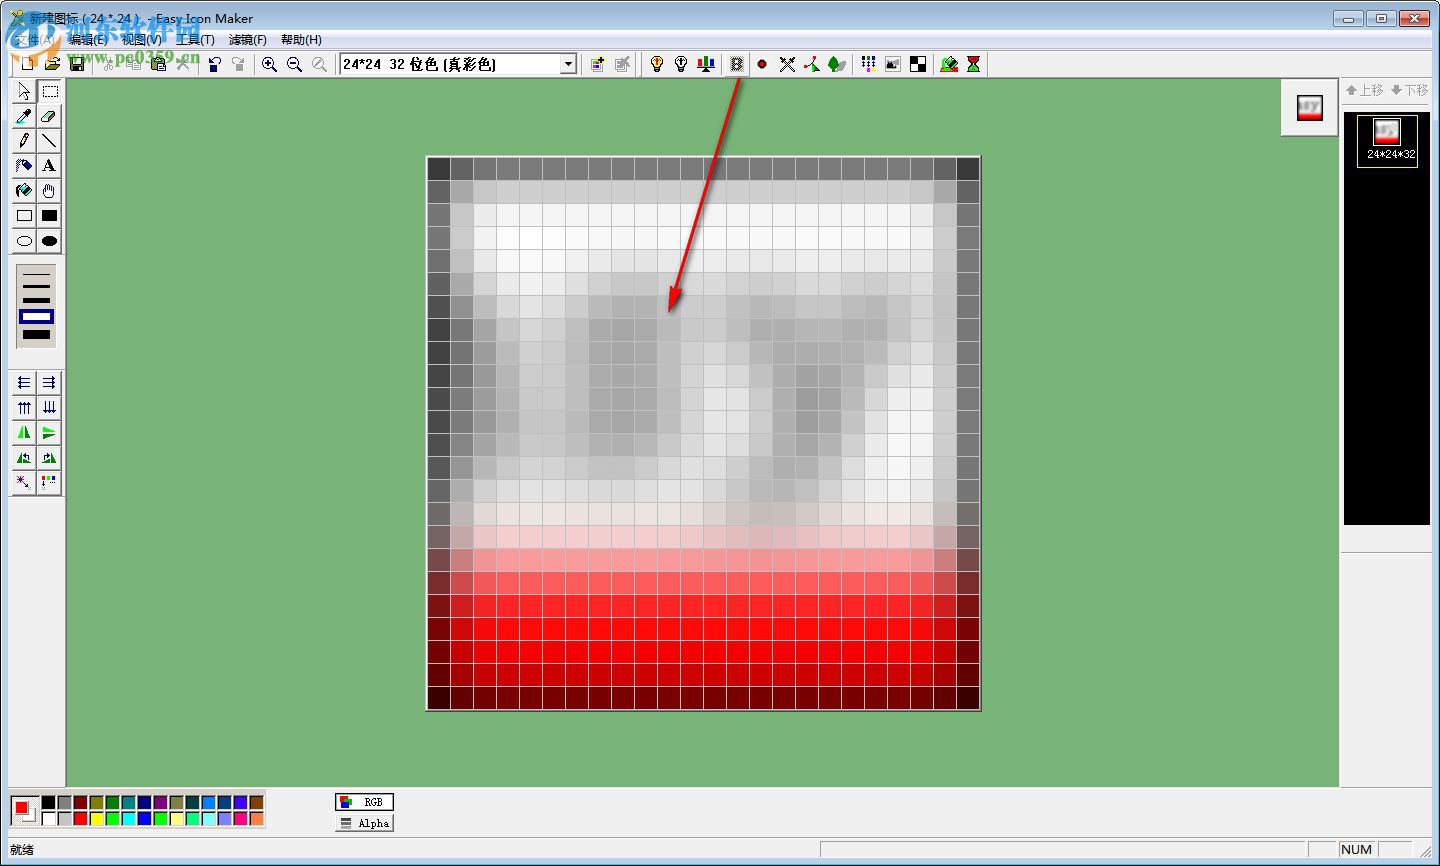Click the green leaf toolbar icon
Viewport: 1440px width, 866px height.
coord(836,64)
